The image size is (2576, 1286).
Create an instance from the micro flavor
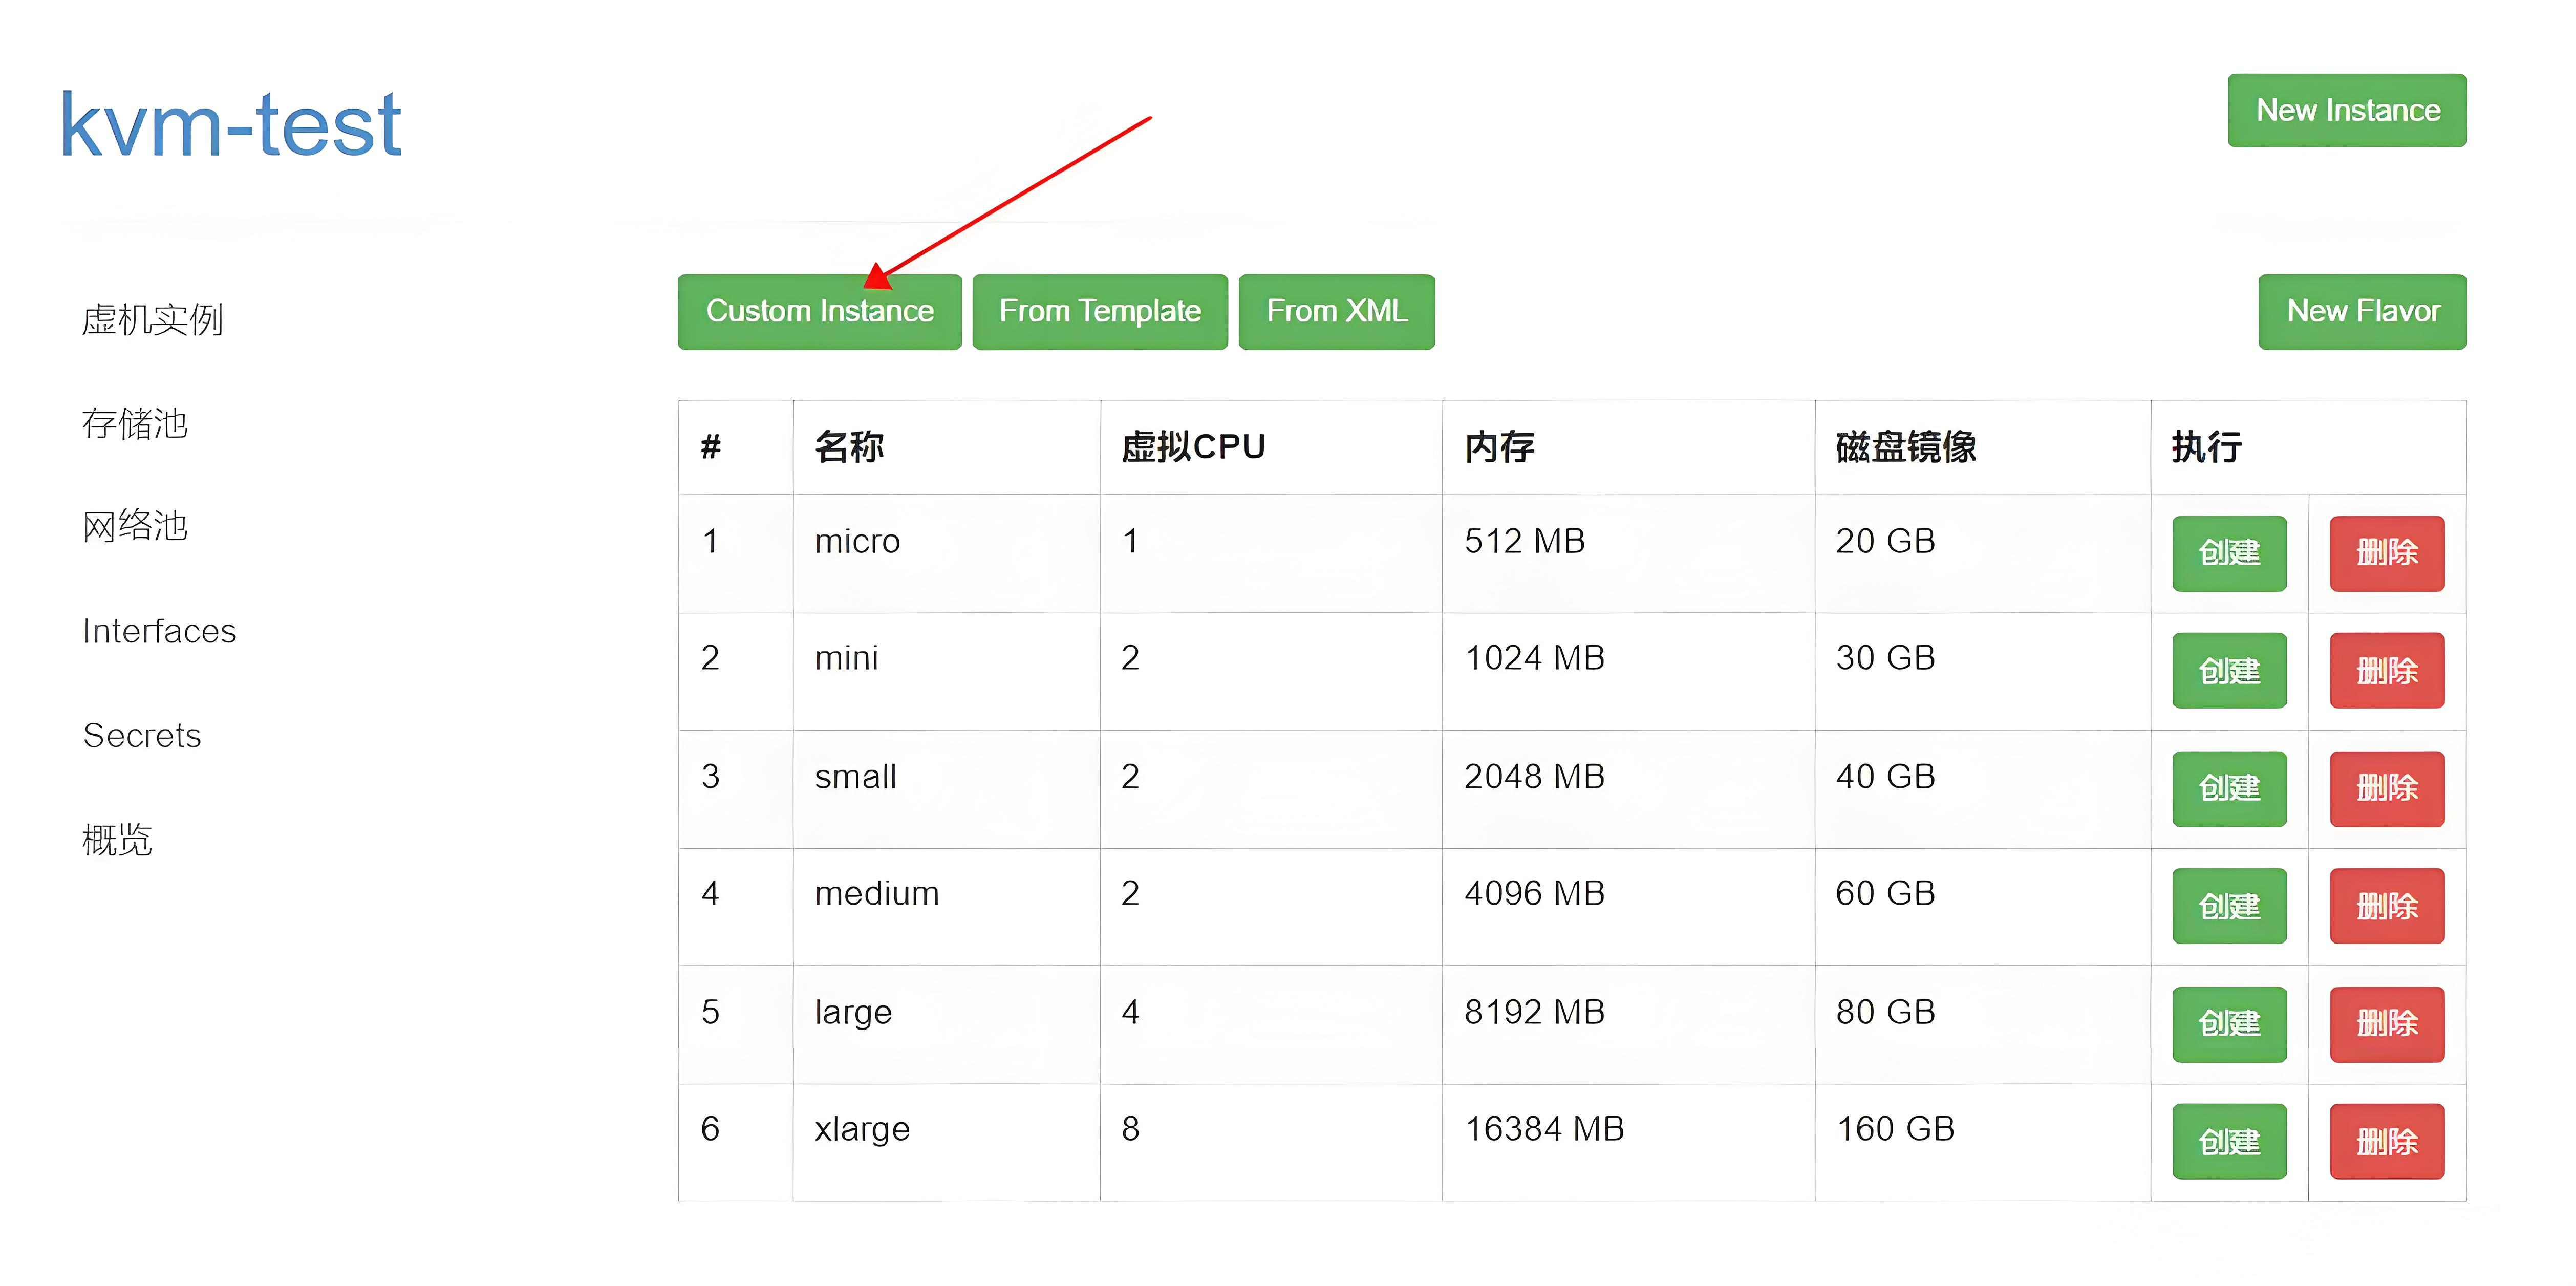click(2229, 553)
